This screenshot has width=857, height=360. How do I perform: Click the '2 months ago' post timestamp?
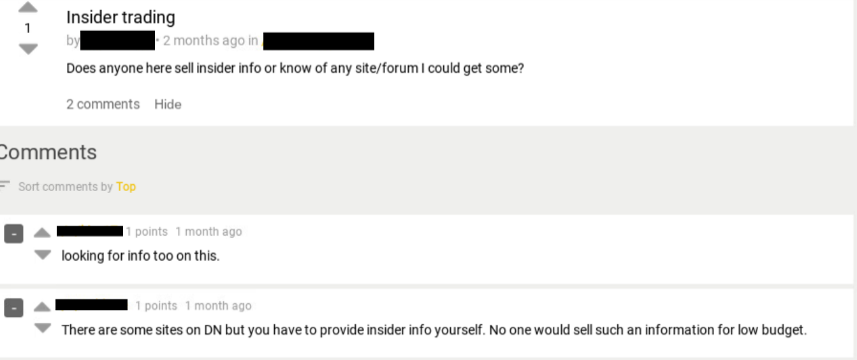(x=204, y=41)
